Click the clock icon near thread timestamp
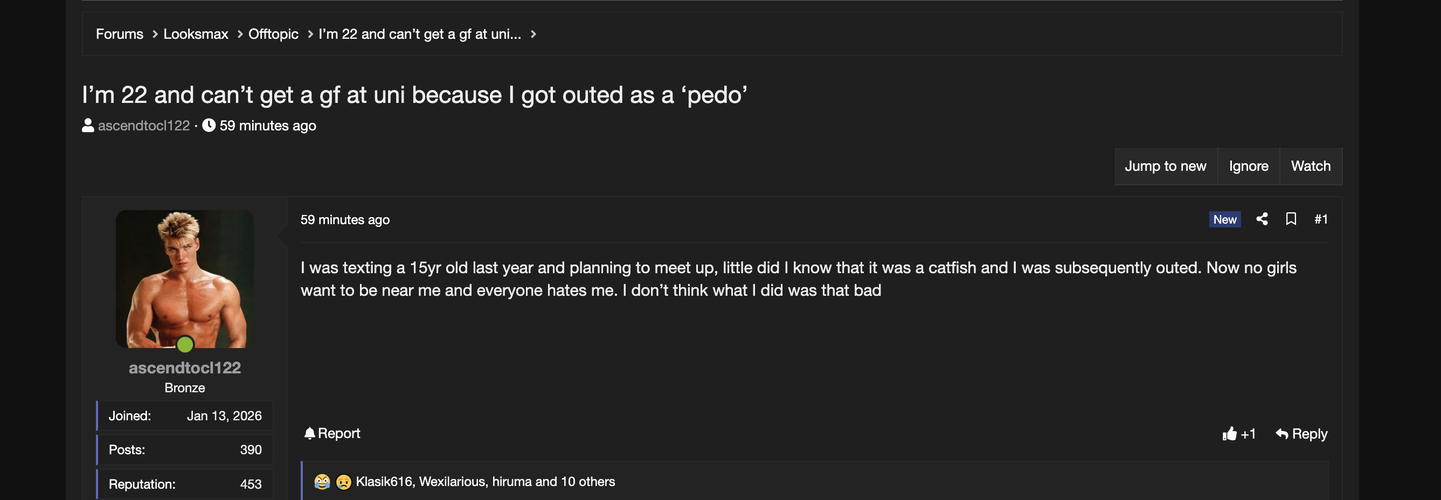Viewport: 1441px width, 500px height. coord(209,126)
